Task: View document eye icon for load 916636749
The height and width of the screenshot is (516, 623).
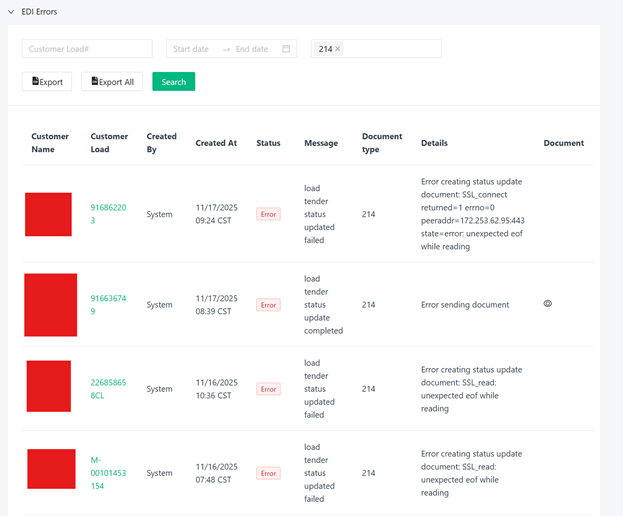Action: point(548,304)
